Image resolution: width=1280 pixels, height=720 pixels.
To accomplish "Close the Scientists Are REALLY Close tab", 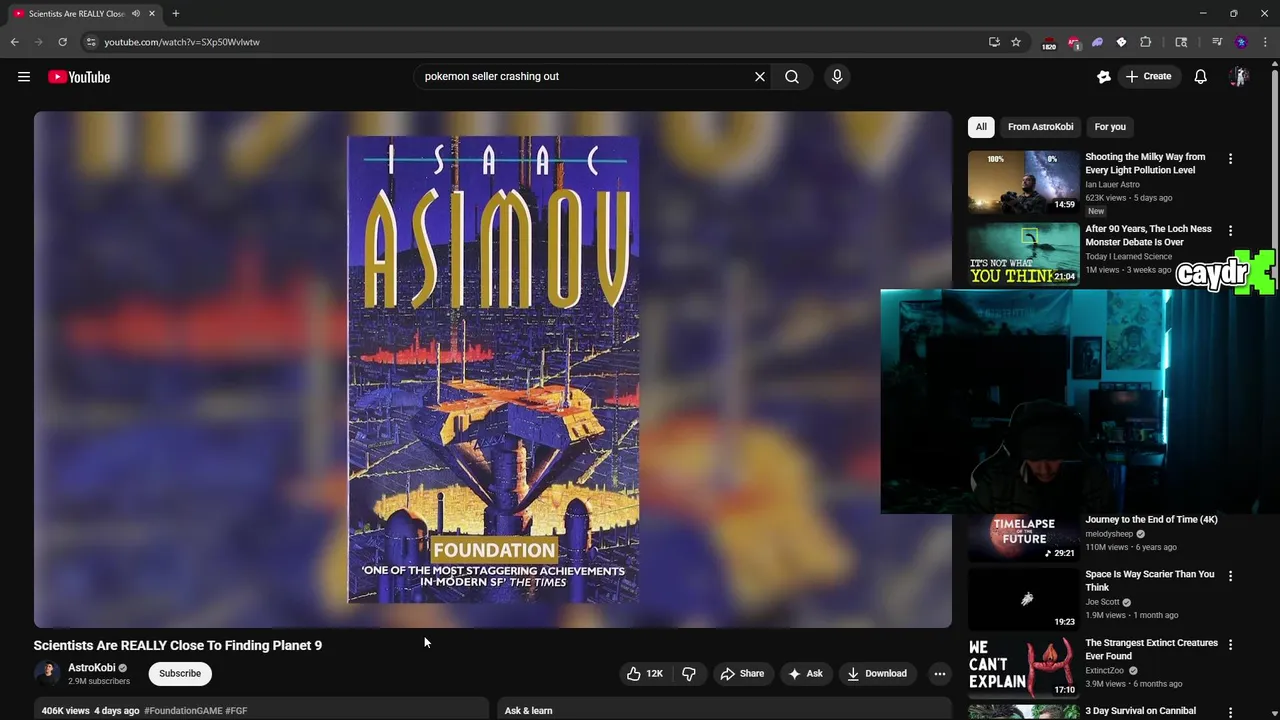I will pos(152,13).
